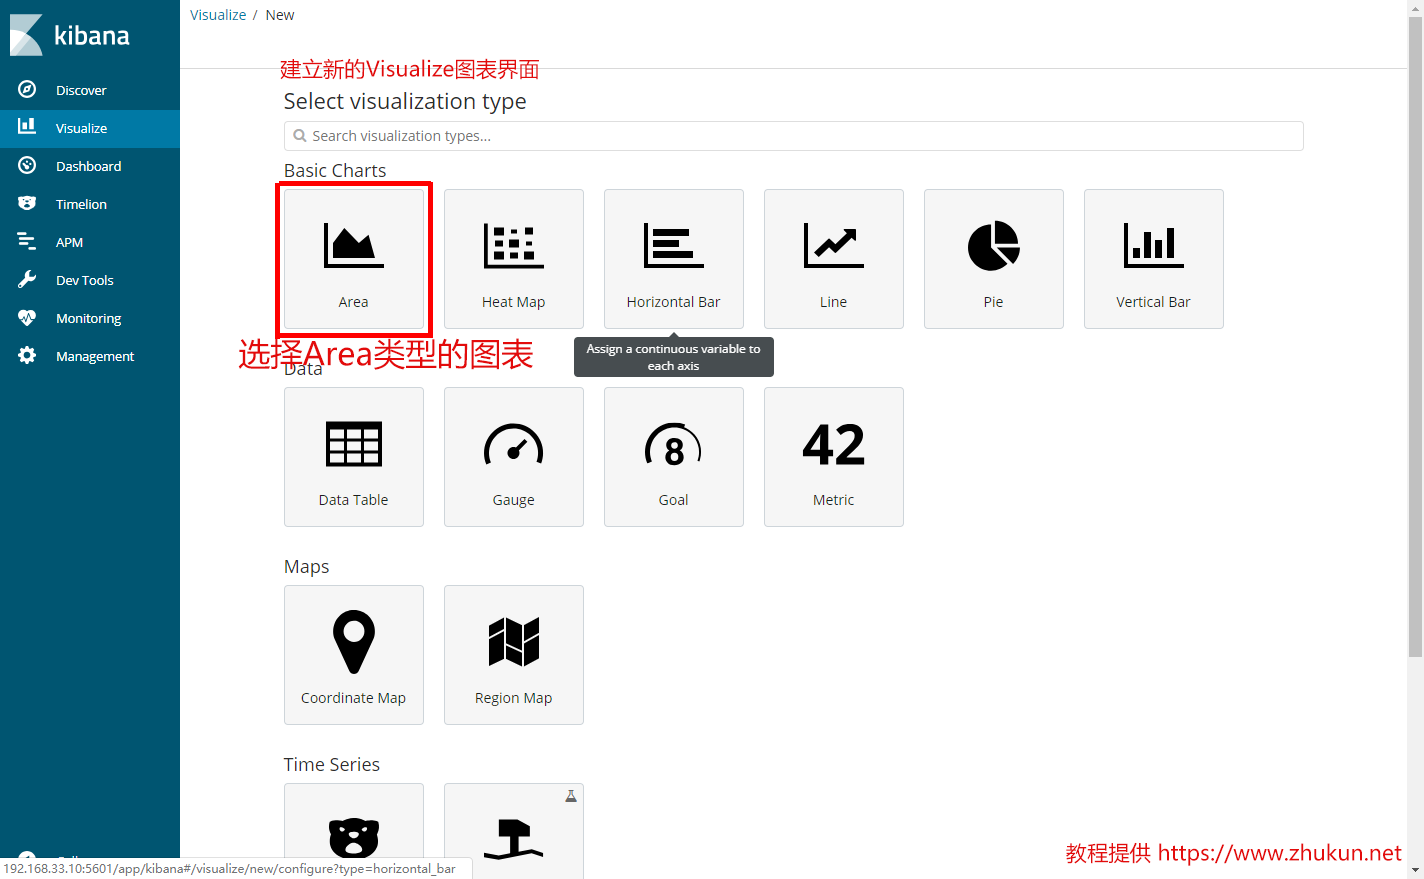
Task: Select the Region Map icon
Action: (x=514, y=642)
